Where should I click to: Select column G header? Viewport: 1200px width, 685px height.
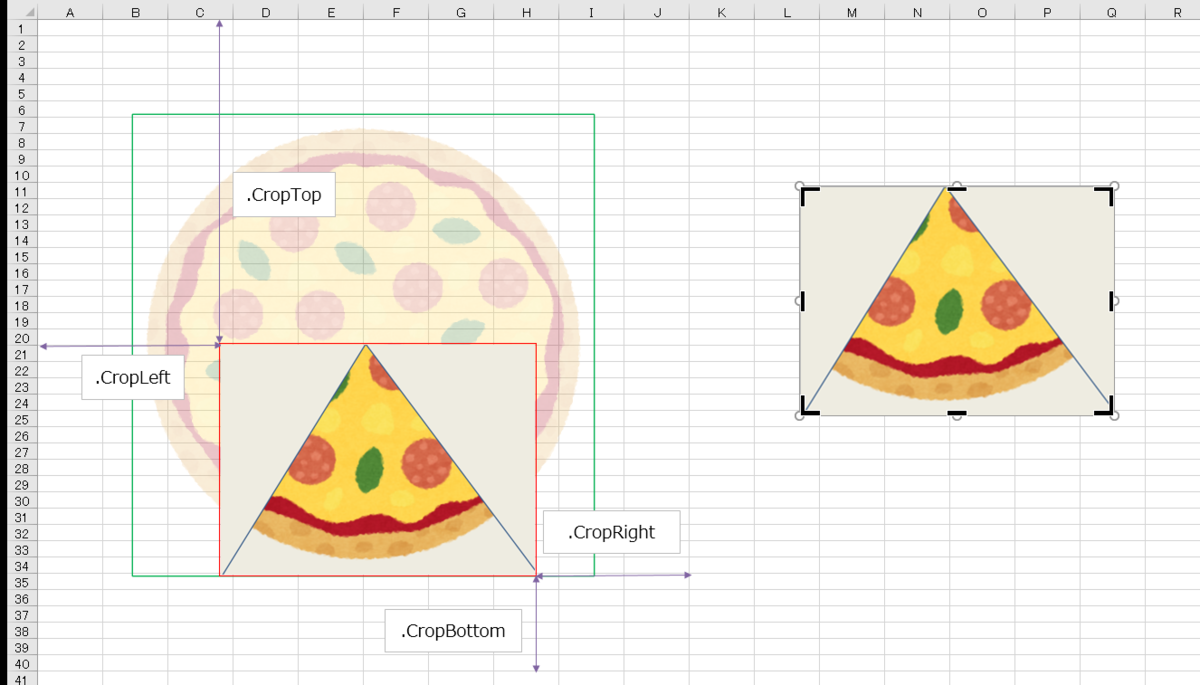(x=461, y=12)
